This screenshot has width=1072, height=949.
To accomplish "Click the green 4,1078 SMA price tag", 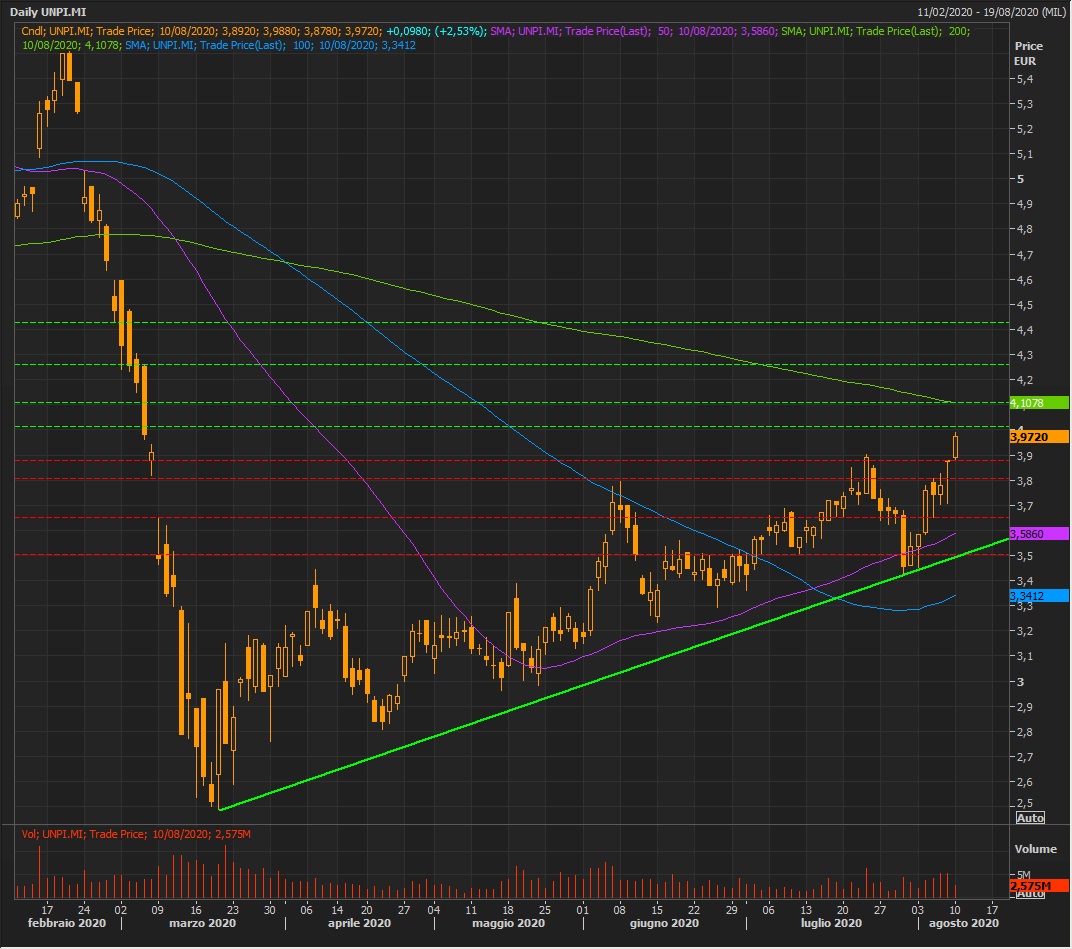I will point(1038,403).
